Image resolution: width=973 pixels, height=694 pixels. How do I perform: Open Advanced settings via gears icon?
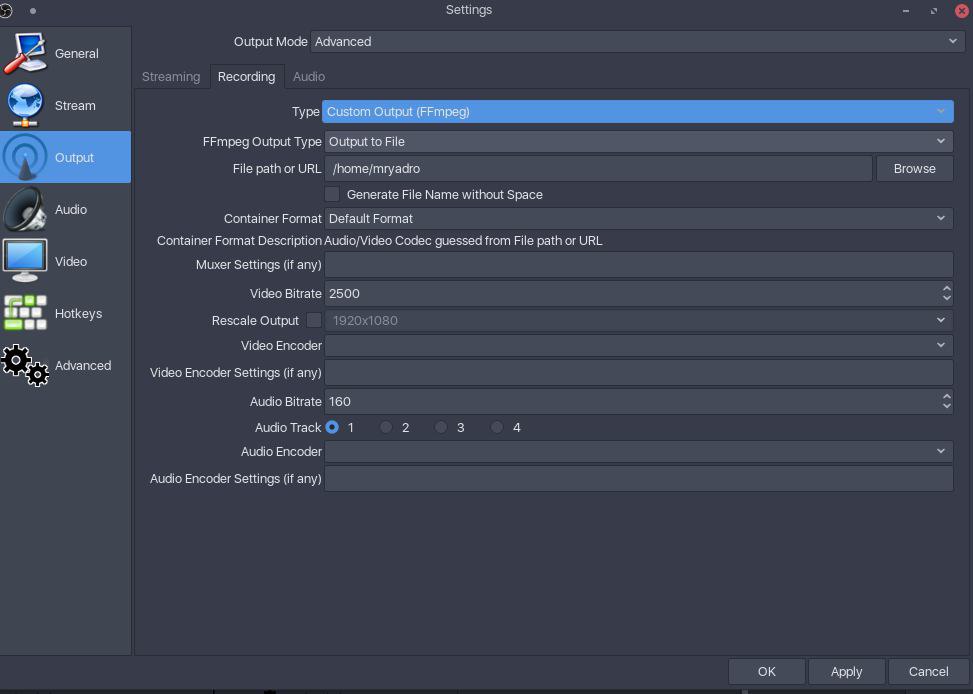coord(25,365)
